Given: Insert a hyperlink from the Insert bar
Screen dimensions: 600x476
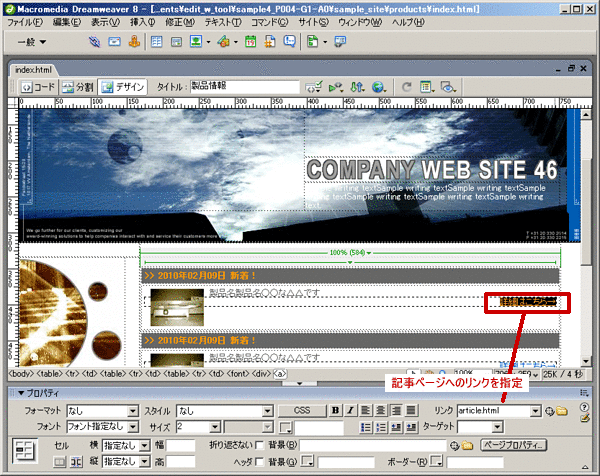Looking at the screenshot, I should [94, 41].
